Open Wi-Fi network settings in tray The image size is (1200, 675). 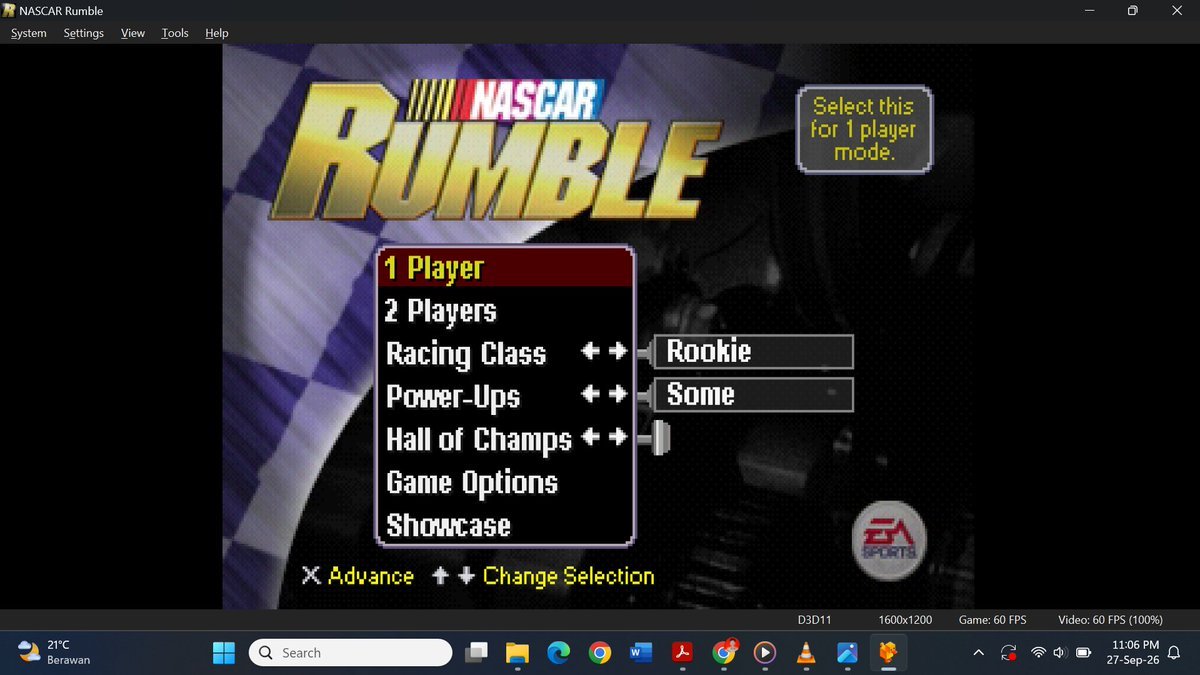click(x=1038, y=653)
